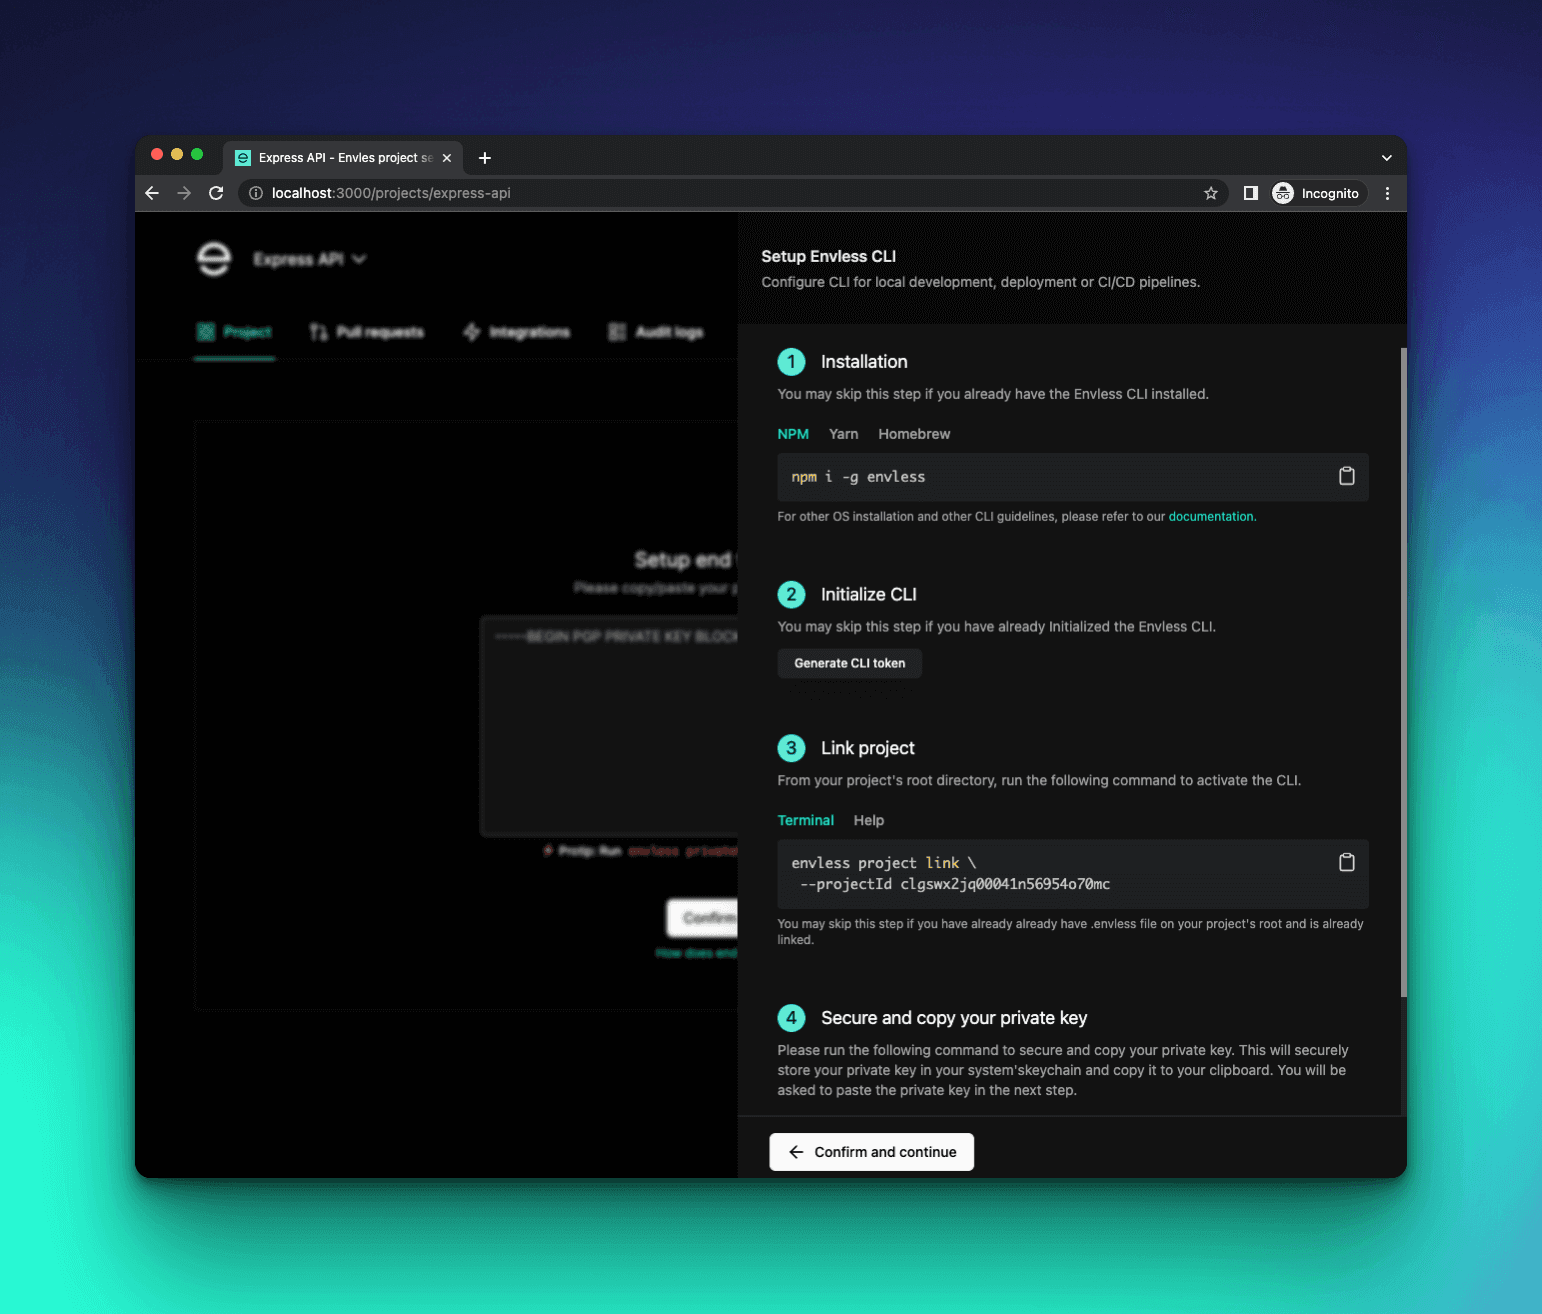Select the Terminal tab in Link project
Viewport: 1542px width, 1314px height.
pos(805,820)
